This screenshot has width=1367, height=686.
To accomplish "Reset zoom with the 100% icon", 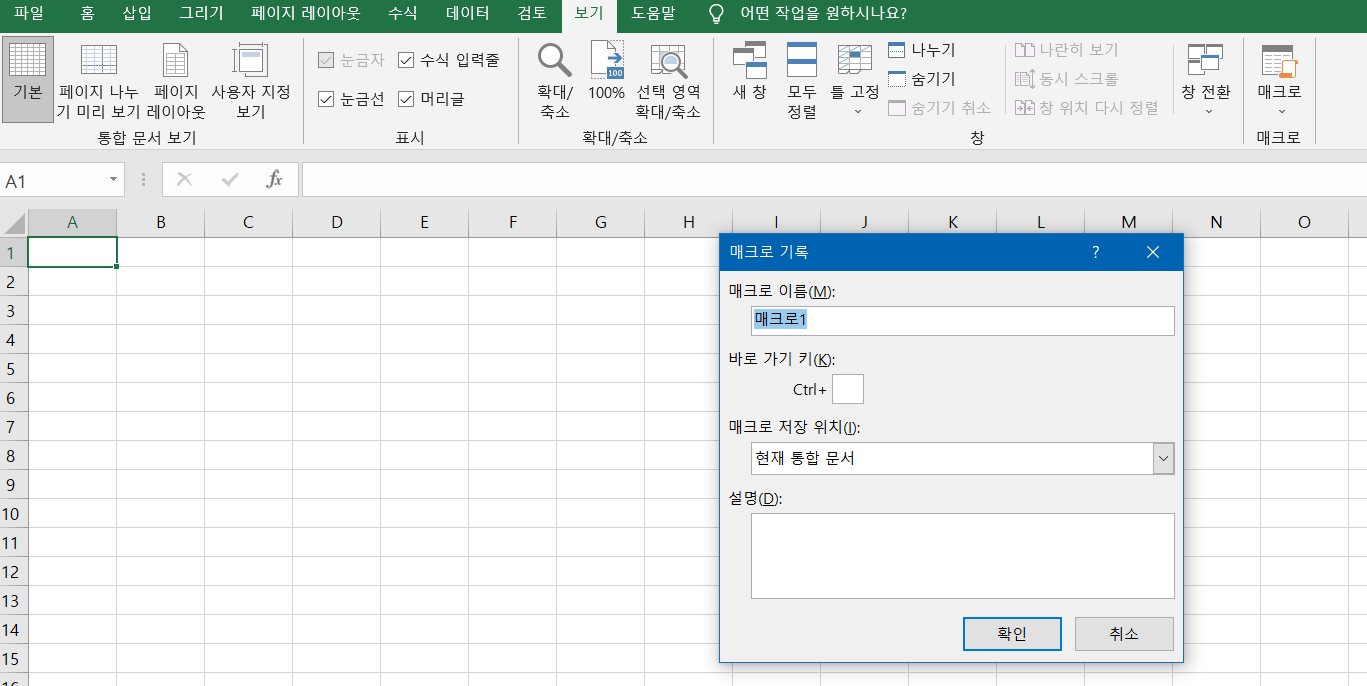I will [606, 61].
